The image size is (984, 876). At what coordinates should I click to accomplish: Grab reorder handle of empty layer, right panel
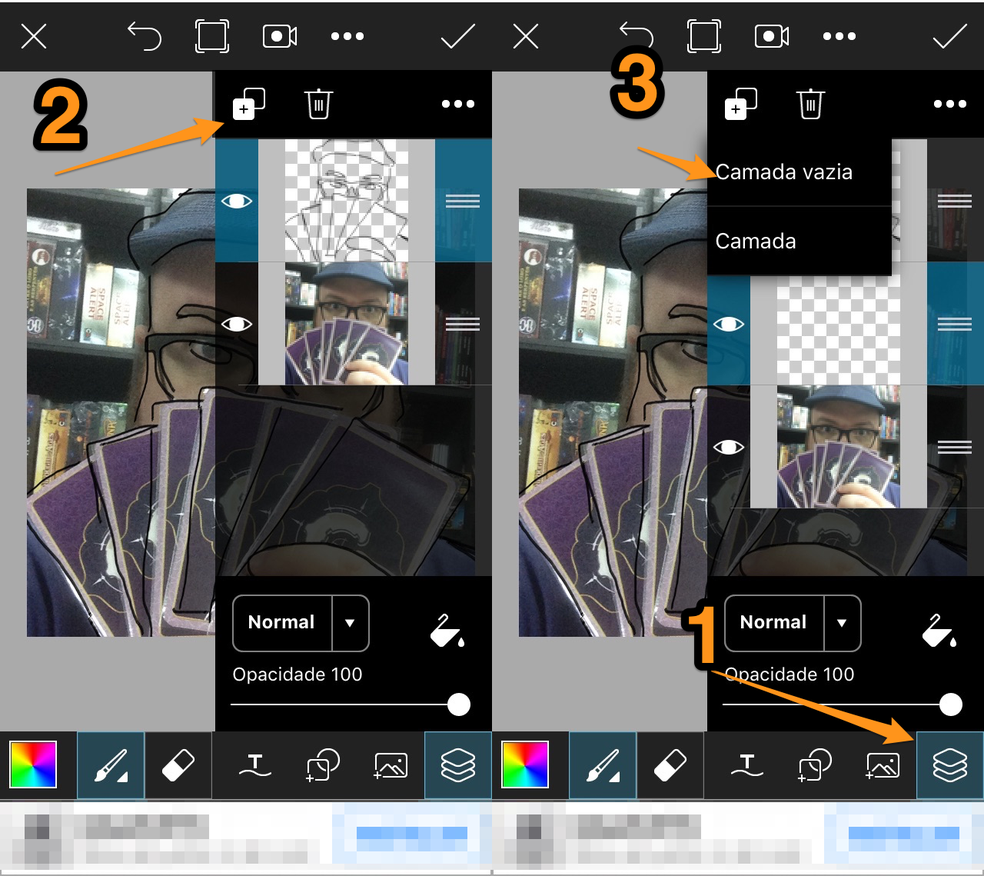click(x=955, y=324)
